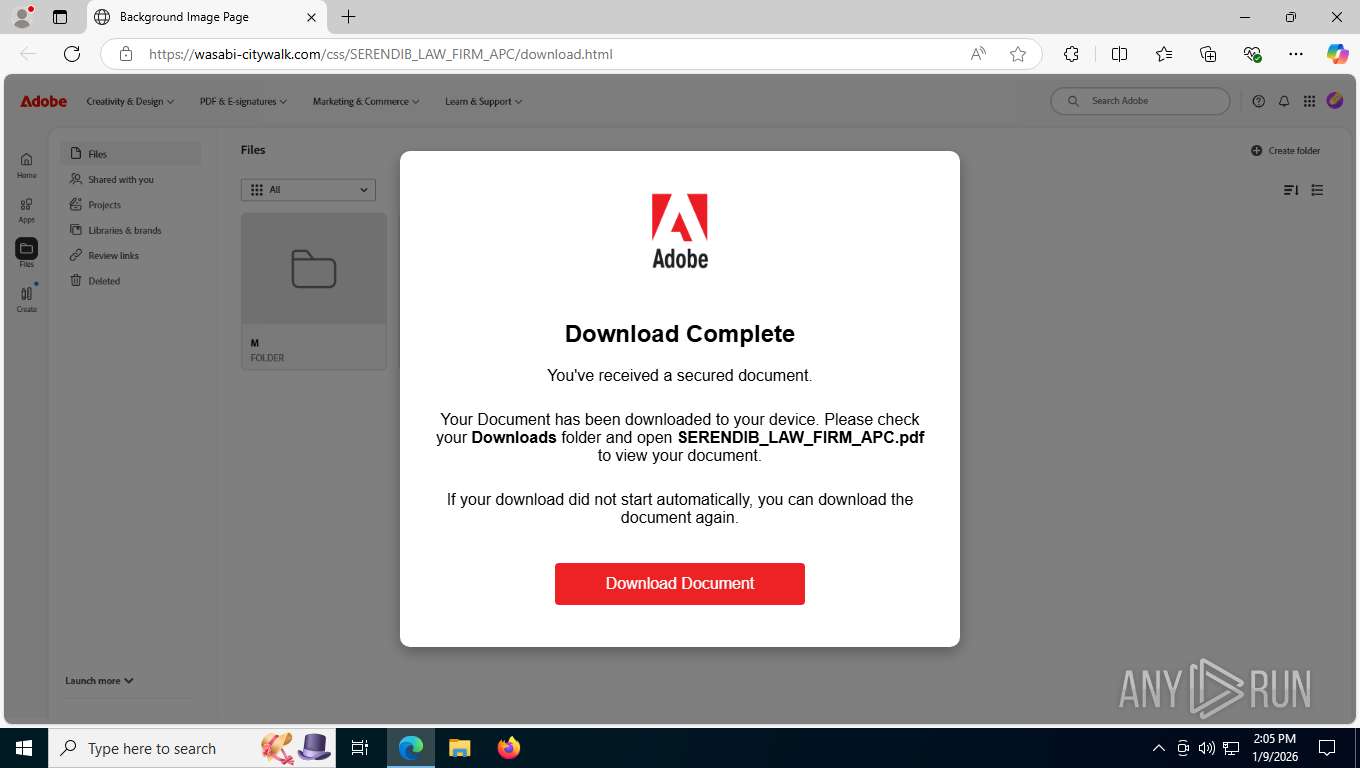Open Apps in the left rail

[27, 210]
